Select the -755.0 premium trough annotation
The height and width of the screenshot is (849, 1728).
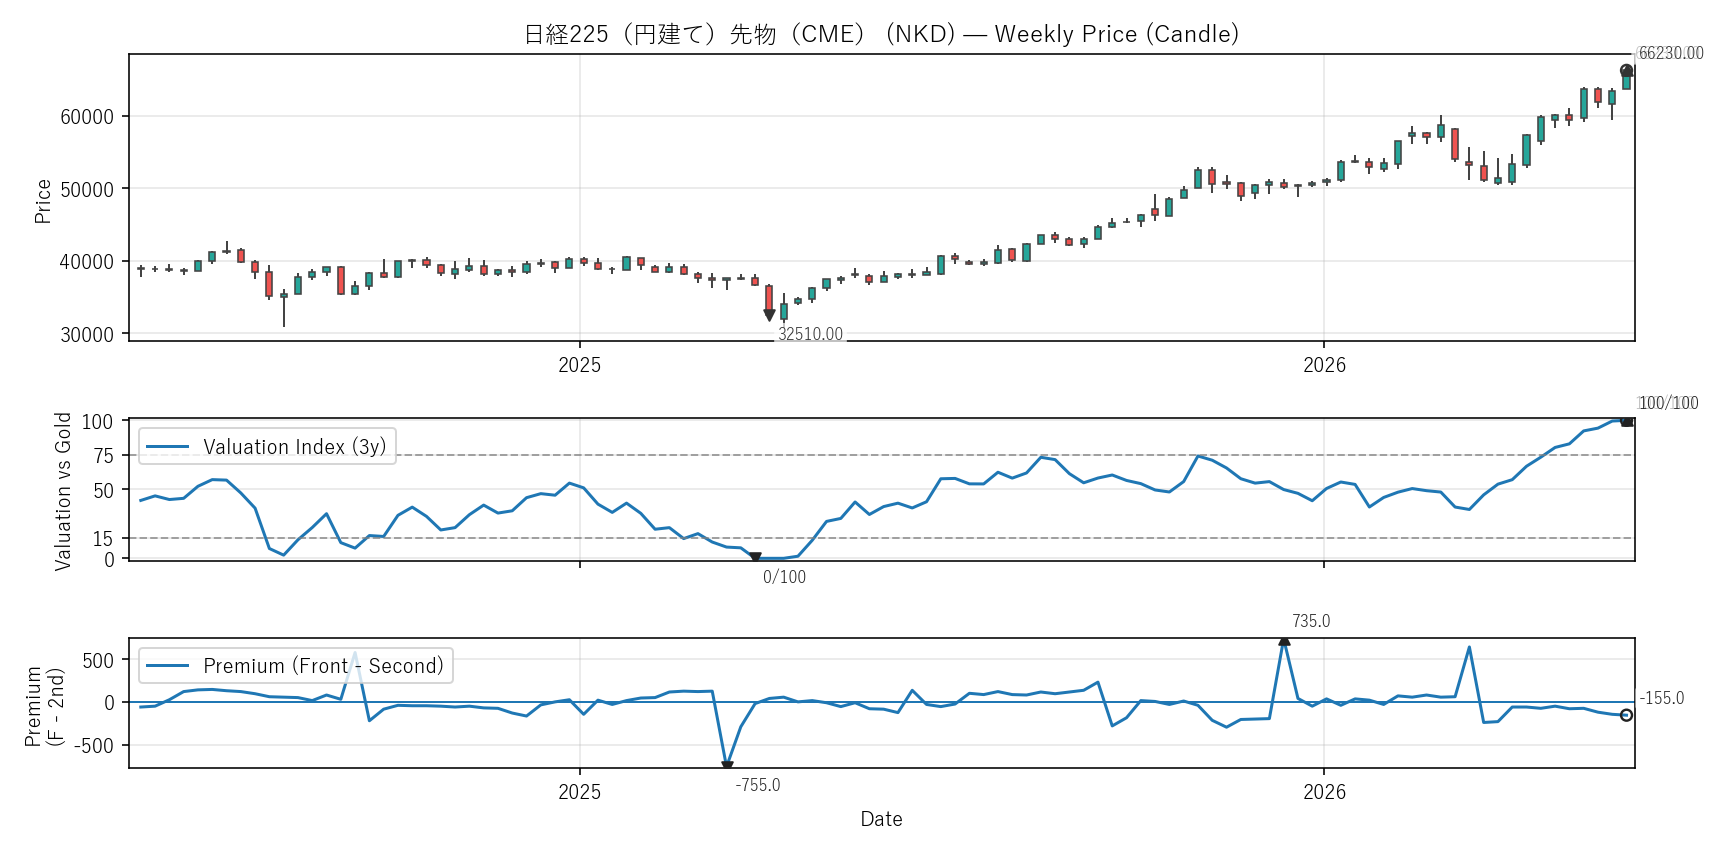tap(758, 785)
